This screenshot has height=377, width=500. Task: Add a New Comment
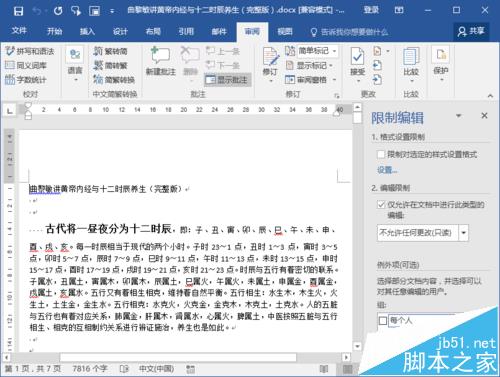tap(161, 61)
